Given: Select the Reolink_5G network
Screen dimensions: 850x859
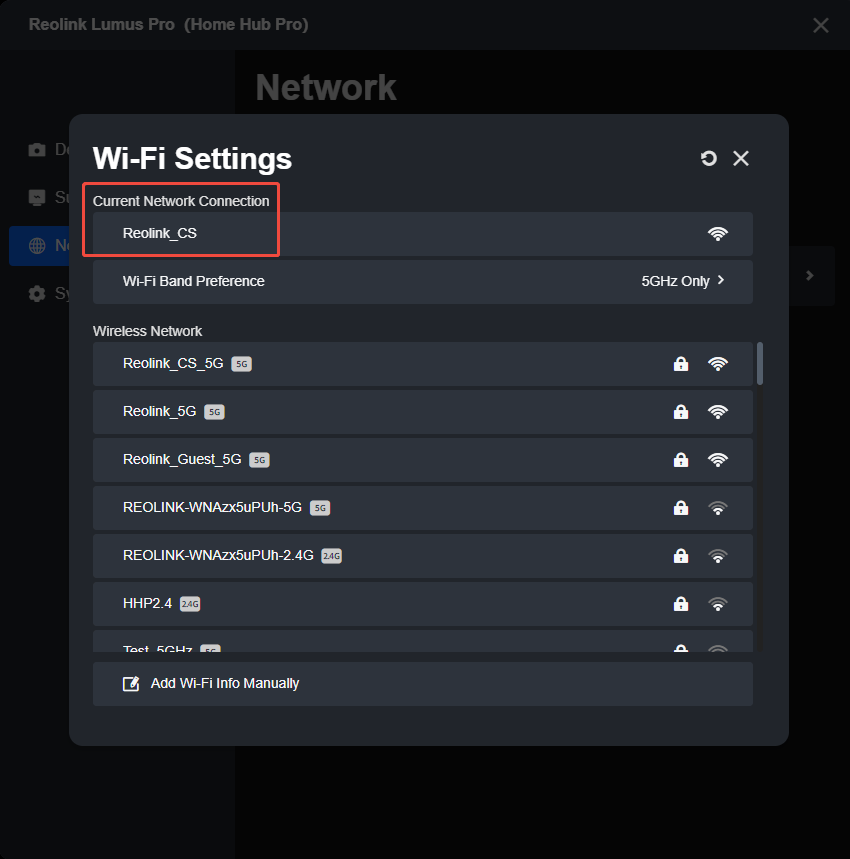Looking at the screenshot, I should (x=423, y=412).
